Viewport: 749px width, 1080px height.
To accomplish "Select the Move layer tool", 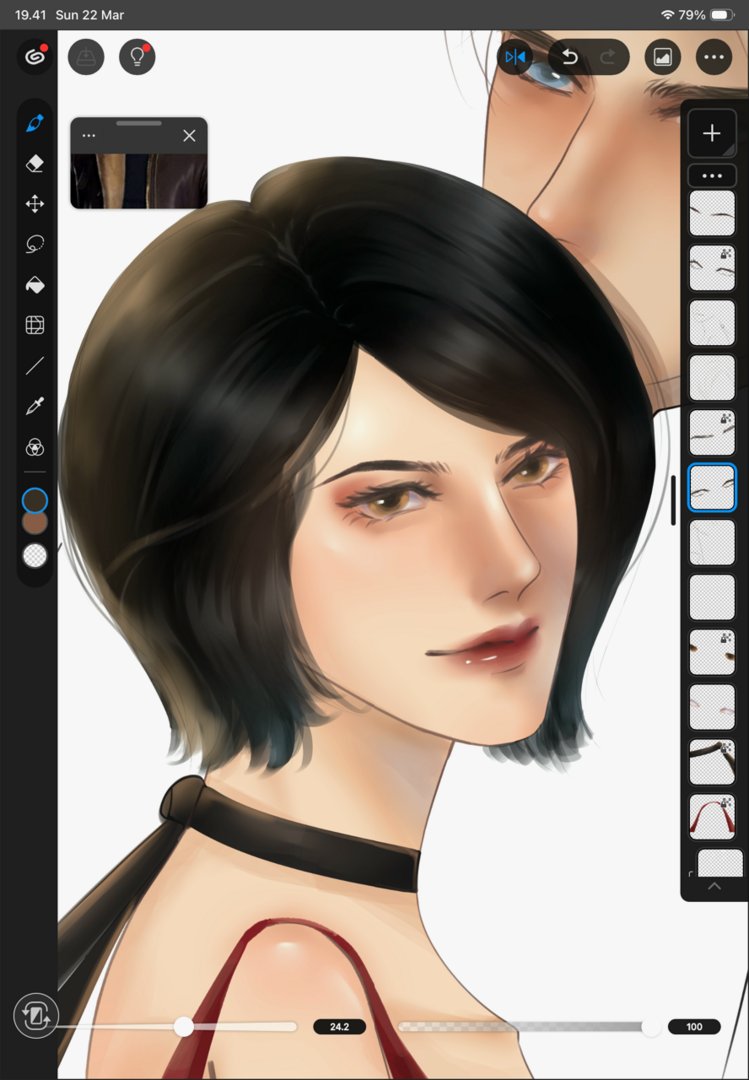I will [34, 204].
